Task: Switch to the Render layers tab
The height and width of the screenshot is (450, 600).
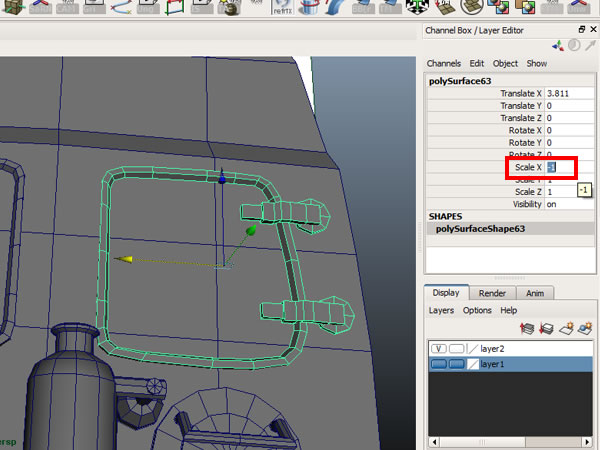Action: pos(492,293)
